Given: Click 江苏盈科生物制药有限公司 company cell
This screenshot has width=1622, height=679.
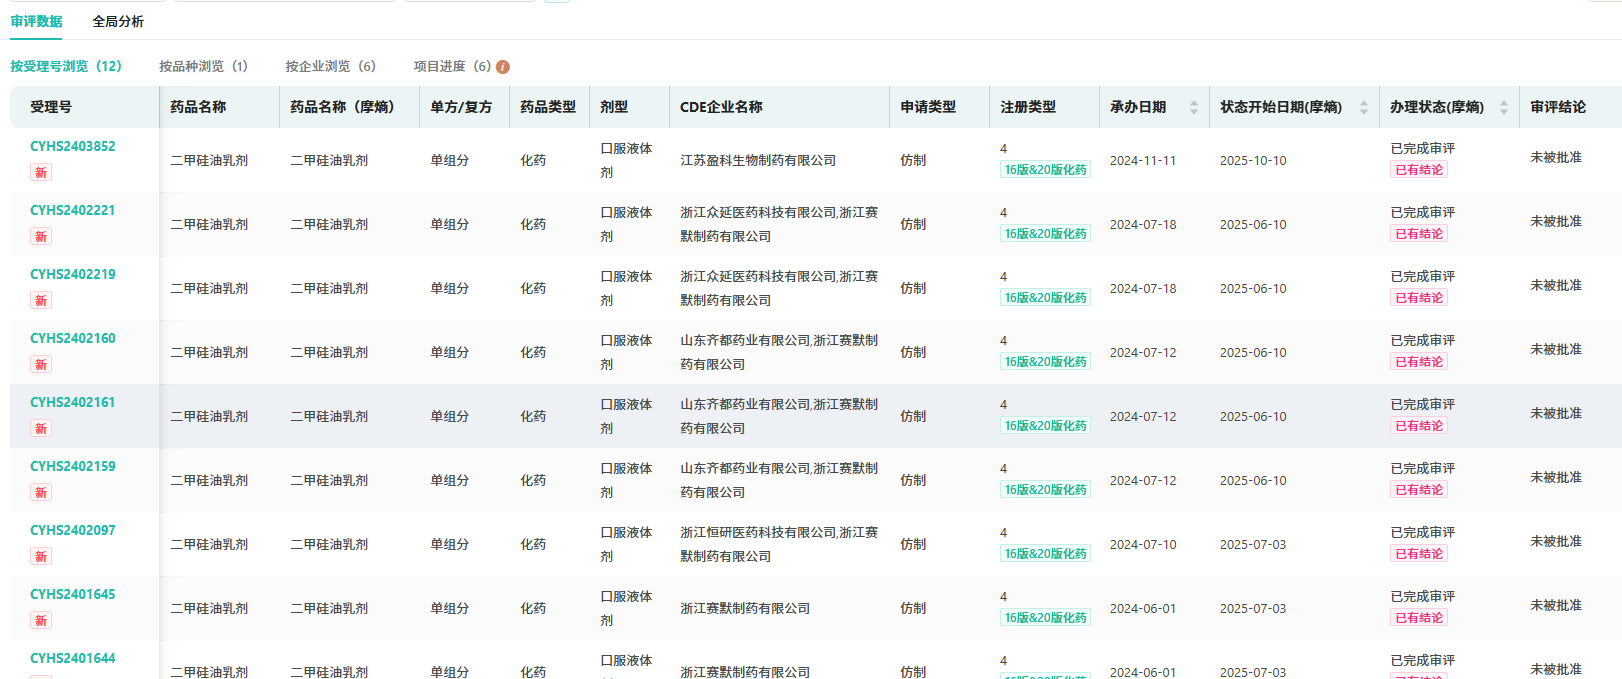Looking at the screenshot, I should tap(758, 160).
